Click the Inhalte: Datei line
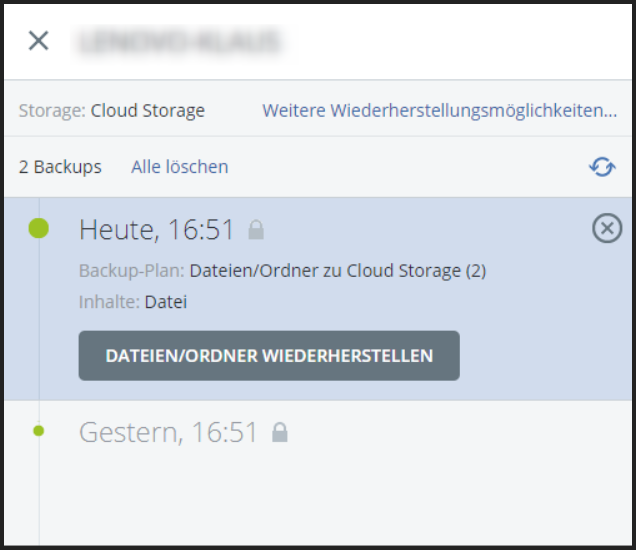 [133, 301]
